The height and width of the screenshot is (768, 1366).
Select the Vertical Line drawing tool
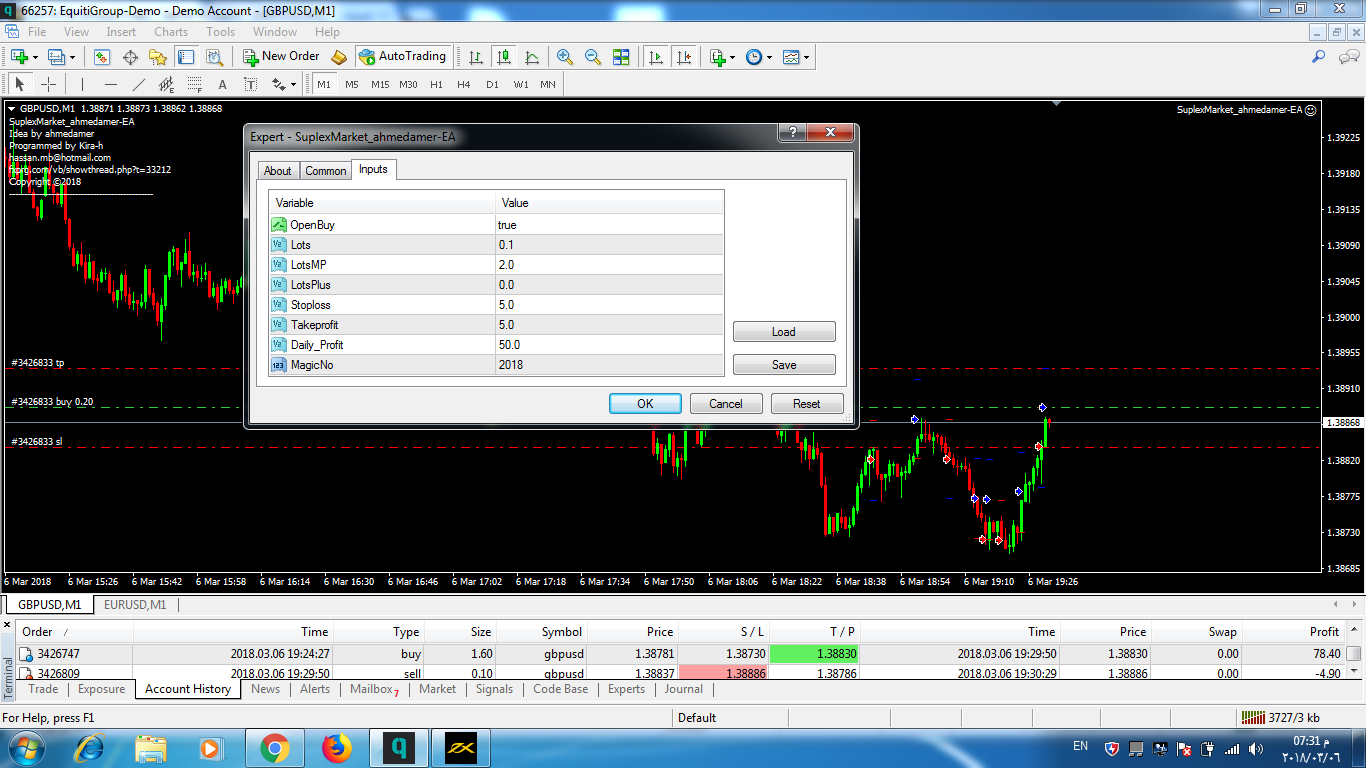pyautogui.click(x=82, y=84)
